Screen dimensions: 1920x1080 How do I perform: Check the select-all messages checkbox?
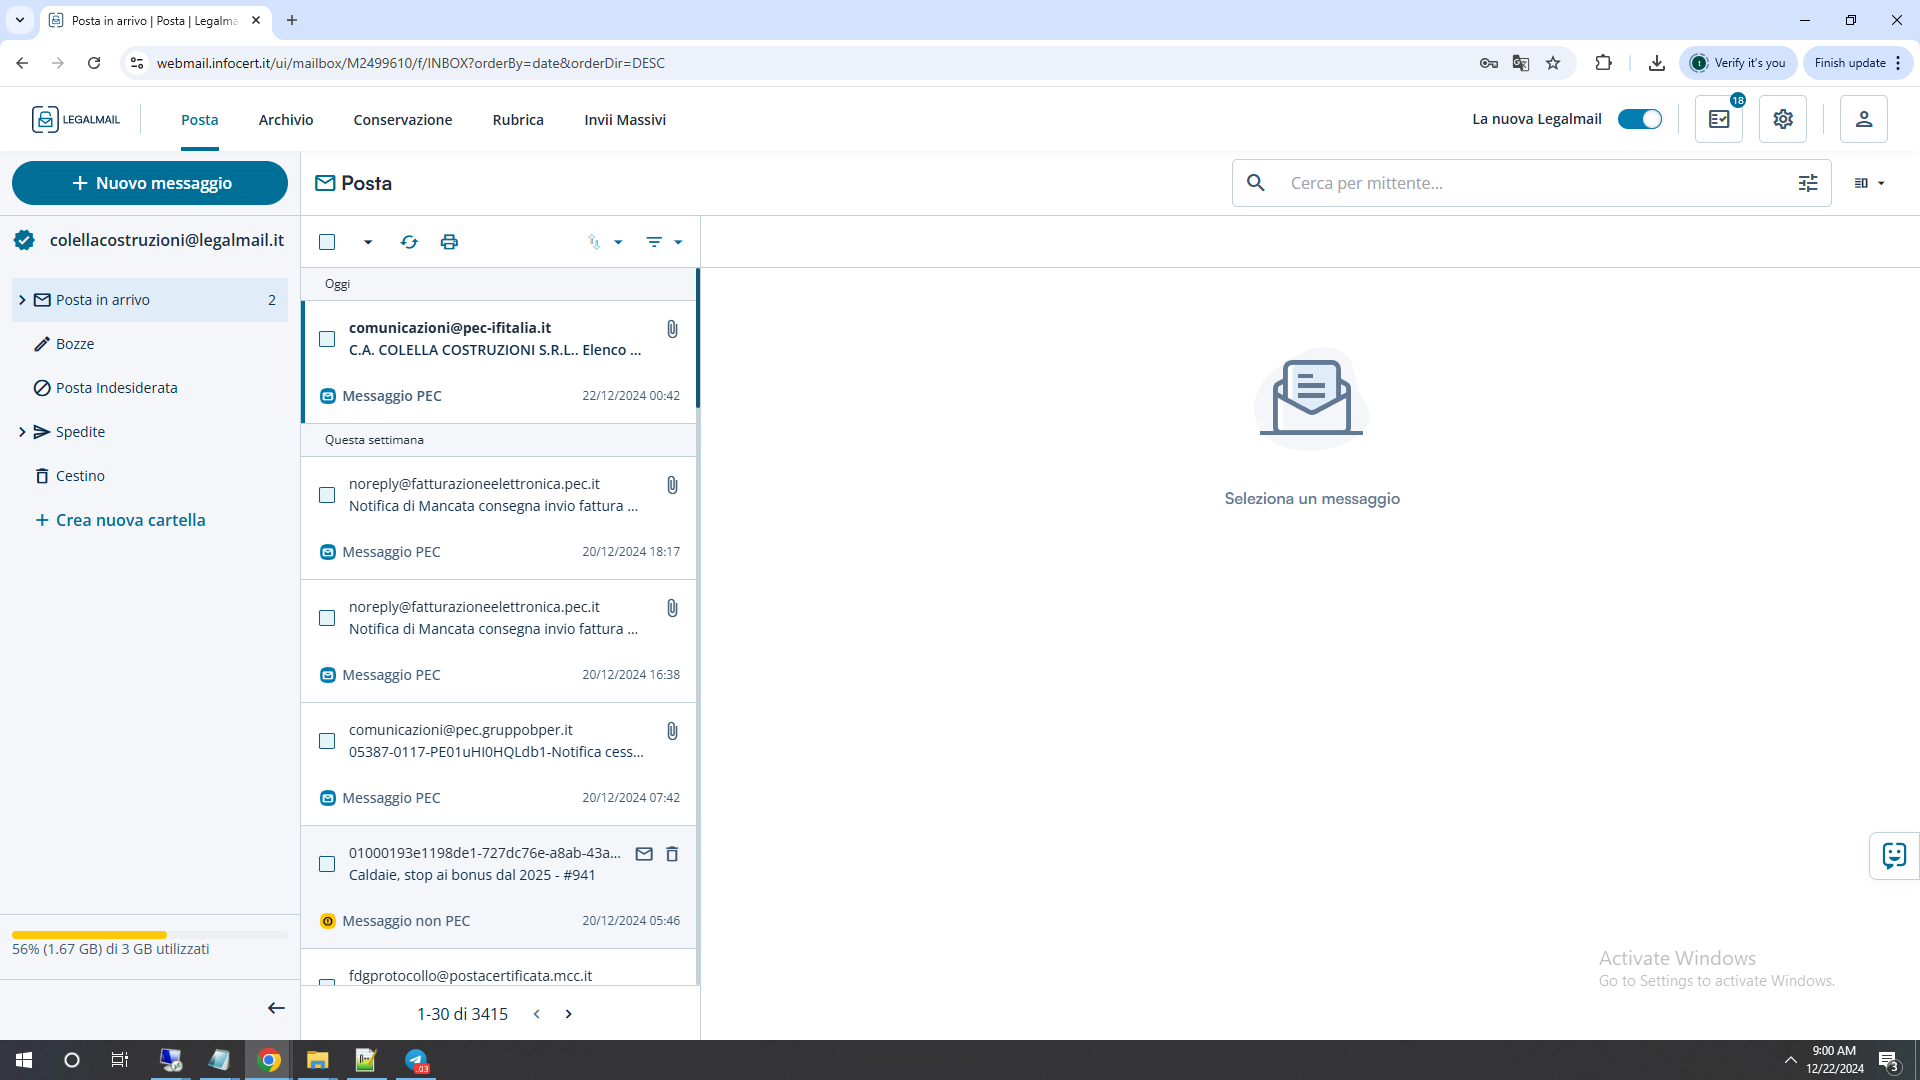pos(327,242)
